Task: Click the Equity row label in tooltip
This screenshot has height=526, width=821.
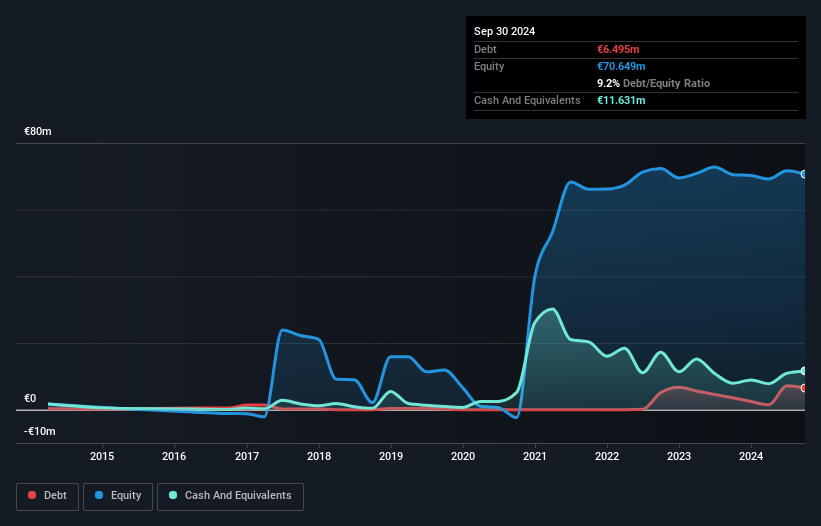Action: [x=489, y=66]
